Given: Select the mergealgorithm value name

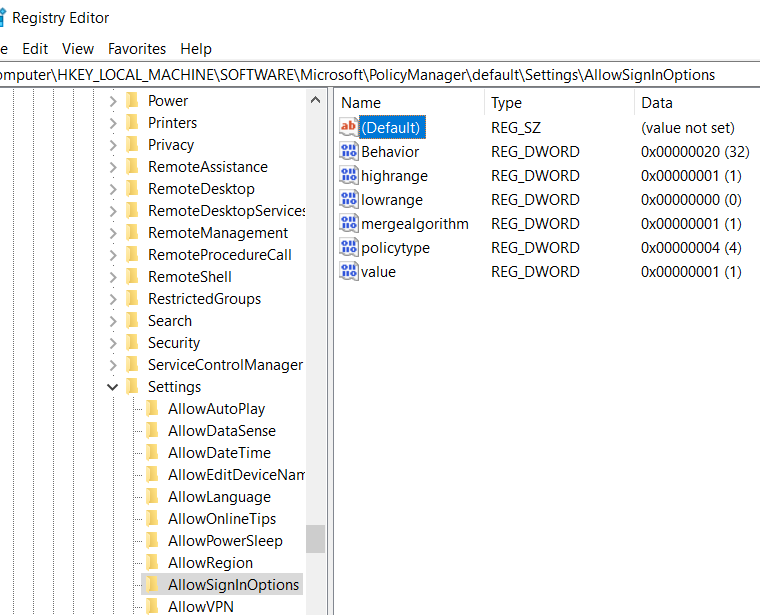Looking at the screenshot, I should coord(414,223).
